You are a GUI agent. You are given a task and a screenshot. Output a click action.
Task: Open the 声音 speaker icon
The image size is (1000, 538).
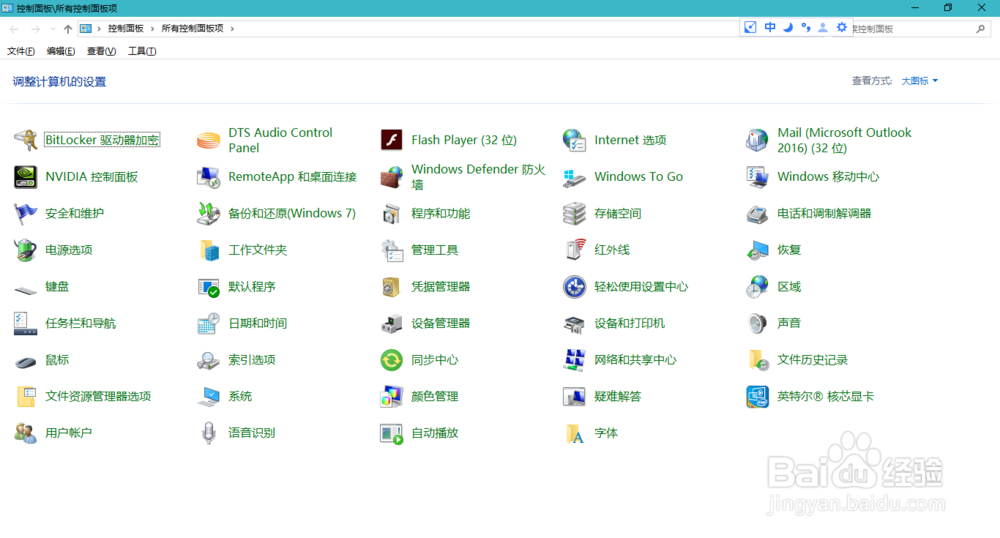click(758, 323)
